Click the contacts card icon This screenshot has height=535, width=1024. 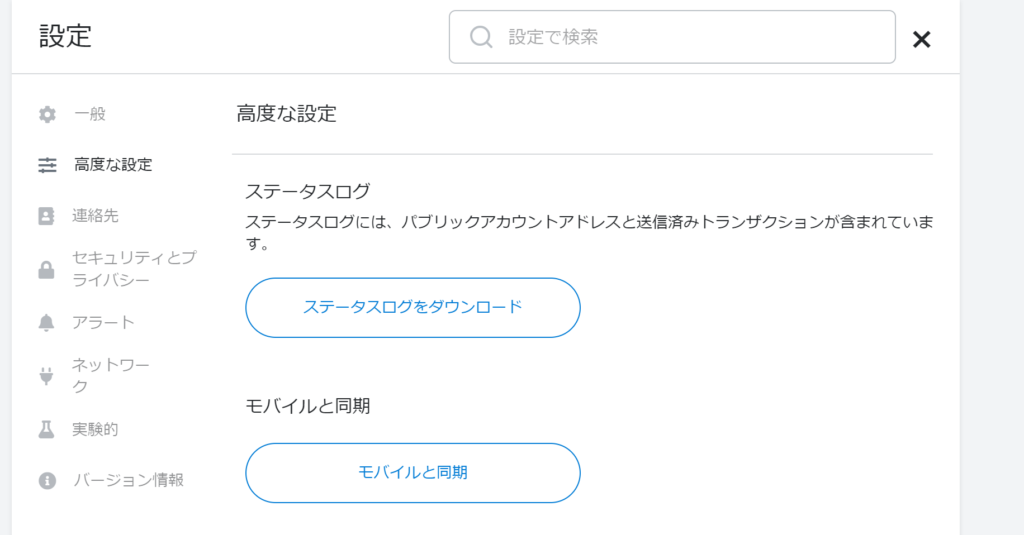pos(47,216)
